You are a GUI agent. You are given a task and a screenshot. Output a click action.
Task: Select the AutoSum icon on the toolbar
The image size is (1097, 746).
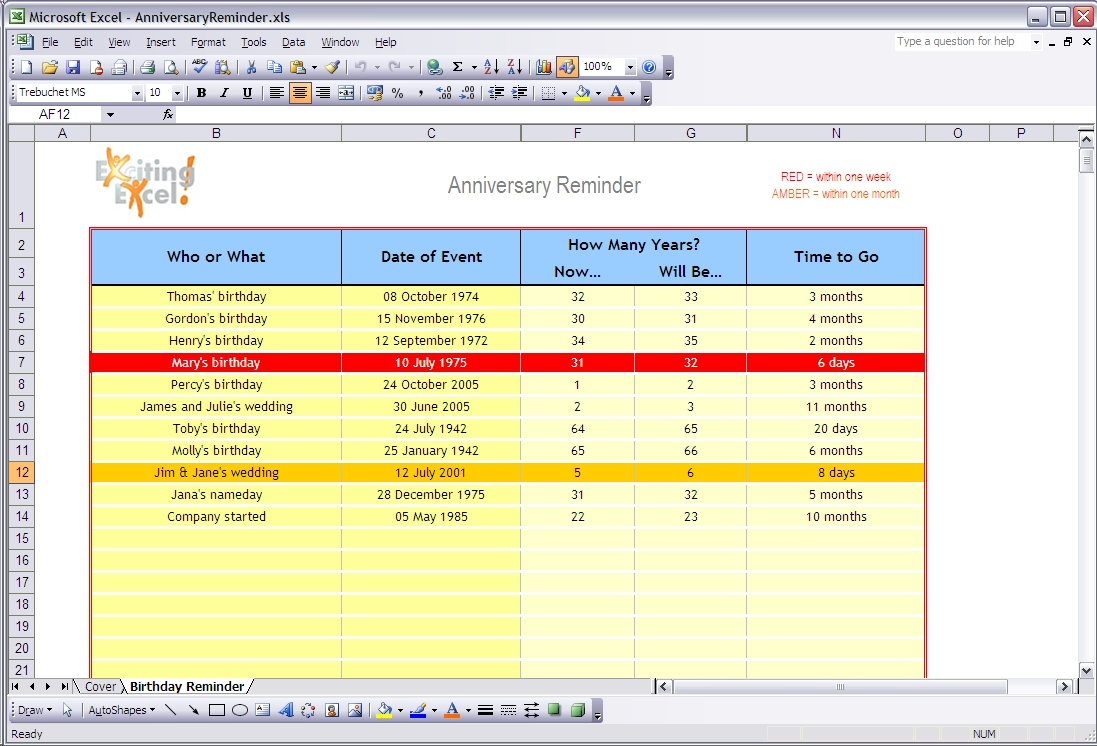(x=457, y=67)
